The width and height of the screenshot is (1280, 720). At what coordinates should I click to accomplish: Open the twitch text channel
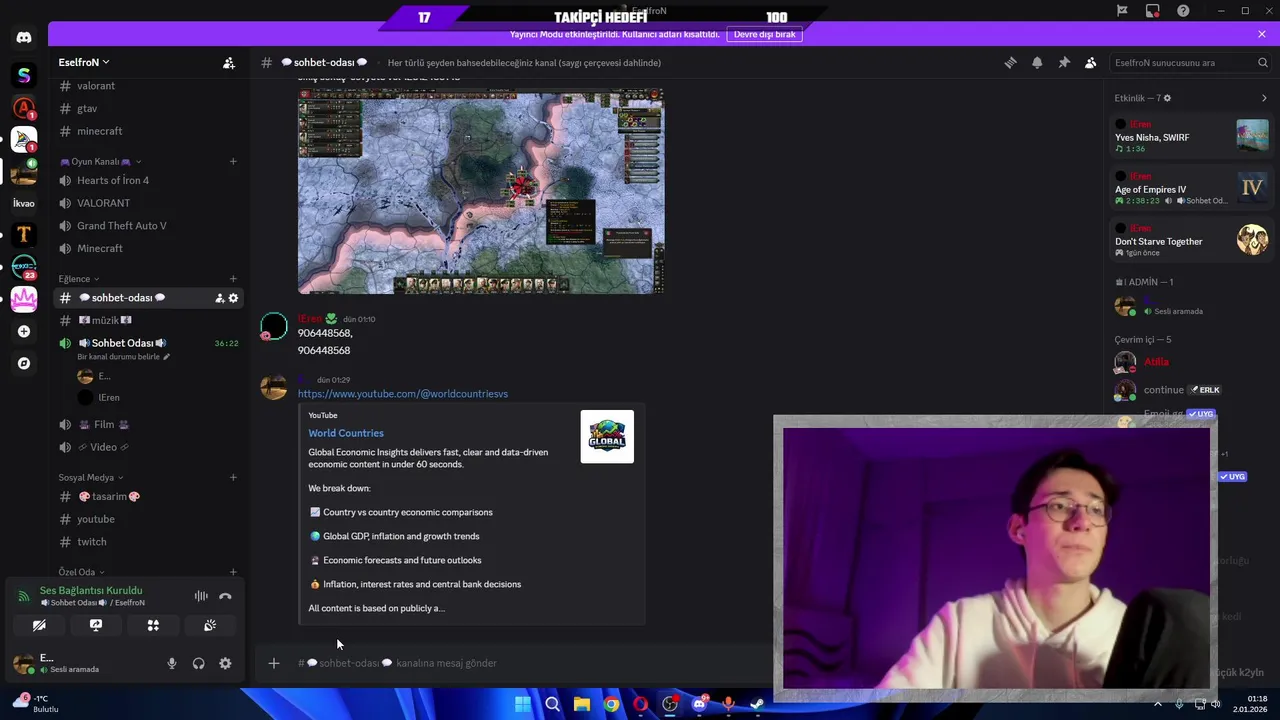pyautogui.click(x=148, y=542)
